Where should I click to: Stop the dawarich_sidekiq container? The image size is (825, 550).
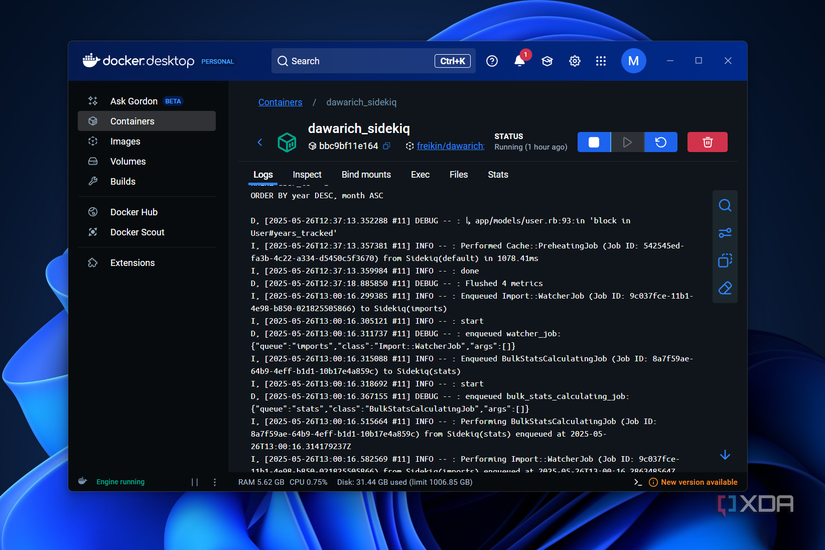[x=594, y=142]
